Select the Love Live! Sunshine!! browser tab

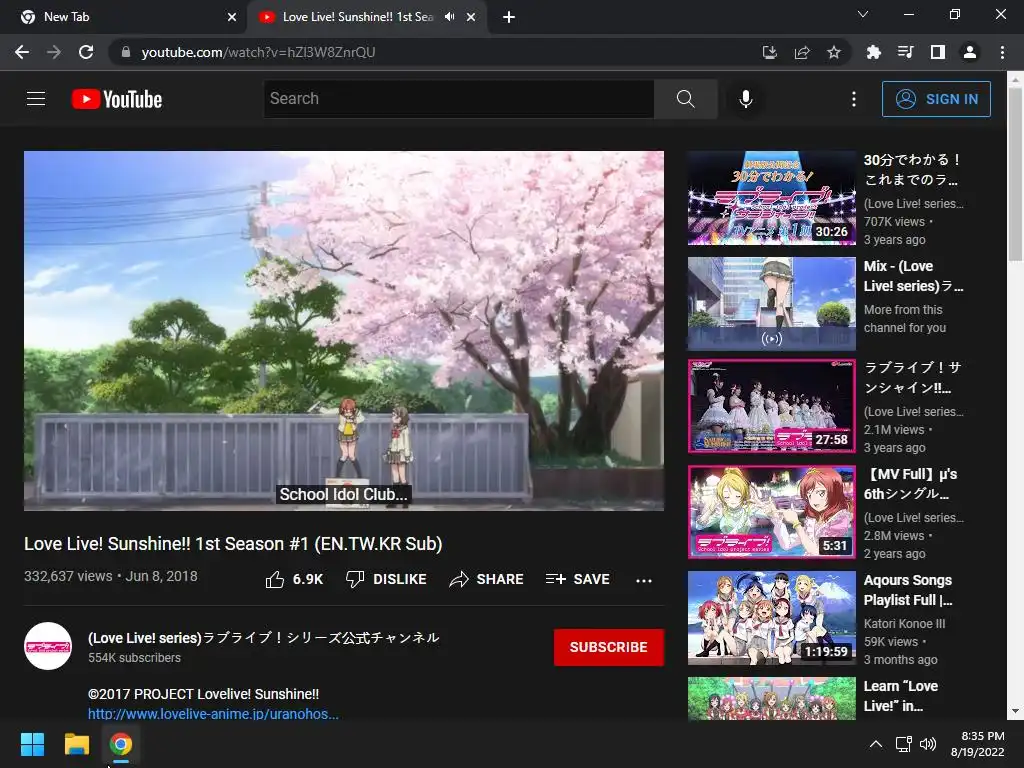358,17
